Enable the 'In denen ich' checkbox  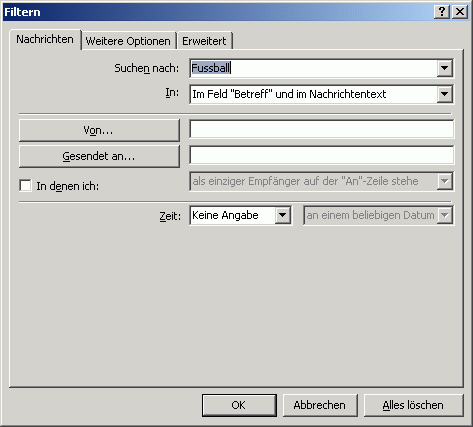coord(25,186)
